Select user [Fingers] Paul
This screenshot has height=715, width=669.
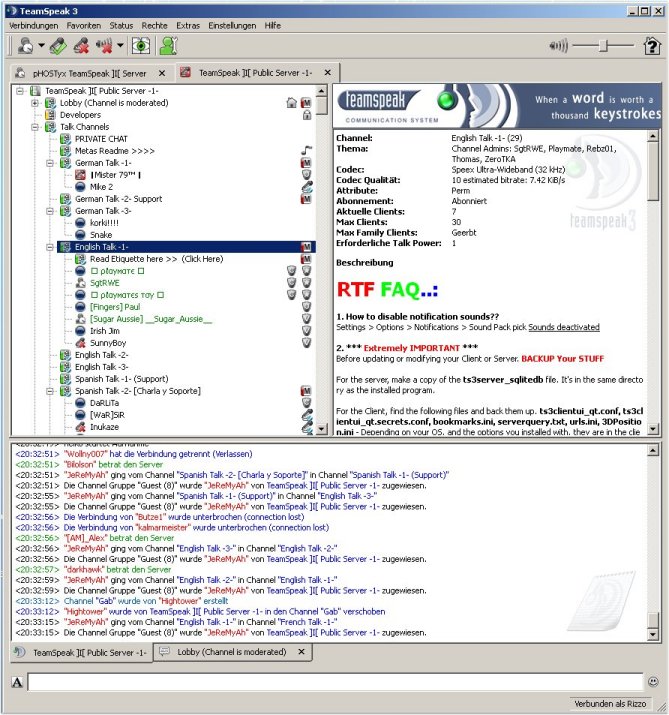click(x=115, y=307)
